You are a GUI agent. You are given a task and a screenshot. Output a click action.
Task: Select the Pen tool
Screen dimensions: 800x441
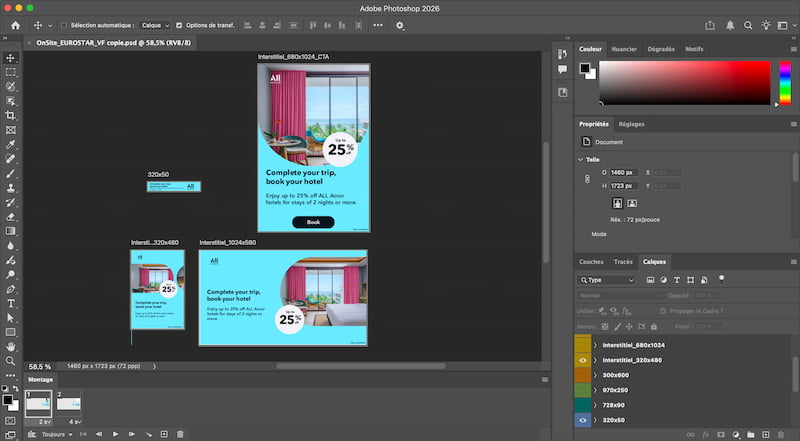[10, 289]
